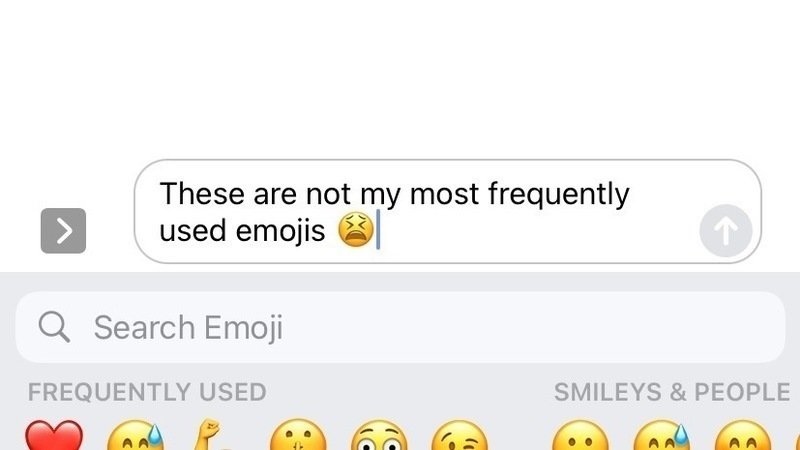Pick the flexed biceps emoji
The image size is (800, 450).
point(215,438)
